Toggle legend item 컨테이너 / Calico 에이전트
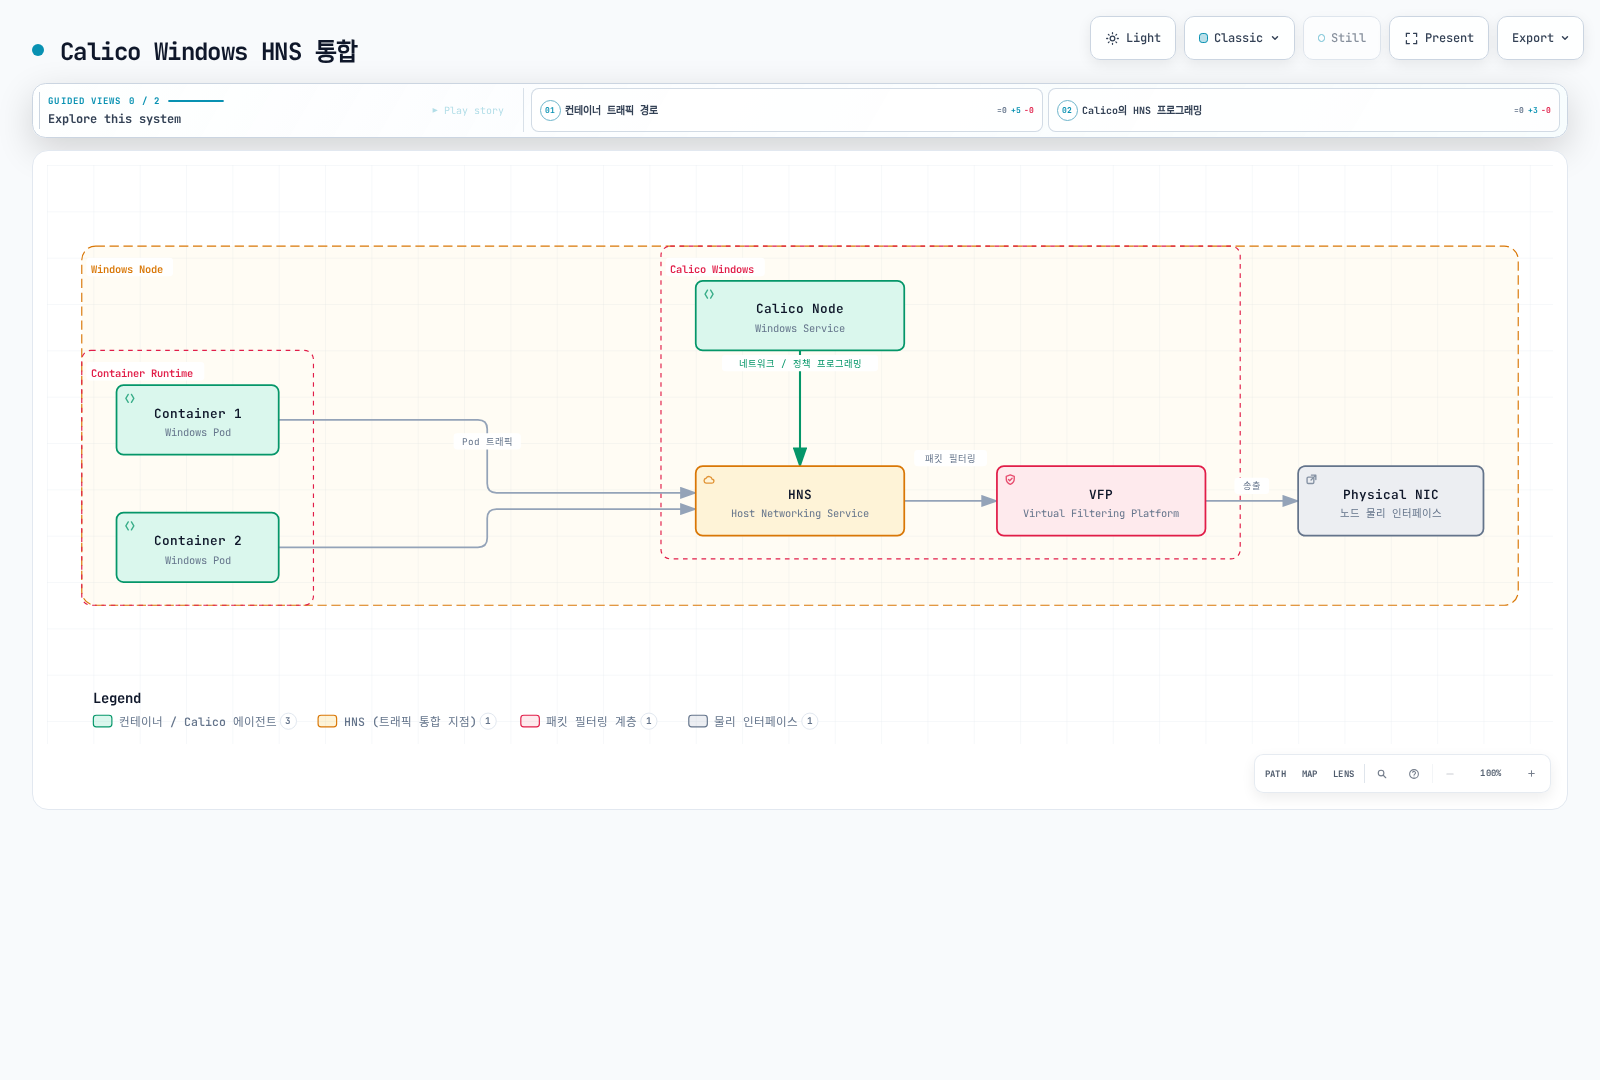Viewport: 1600px width, 1080px height. 194,721
